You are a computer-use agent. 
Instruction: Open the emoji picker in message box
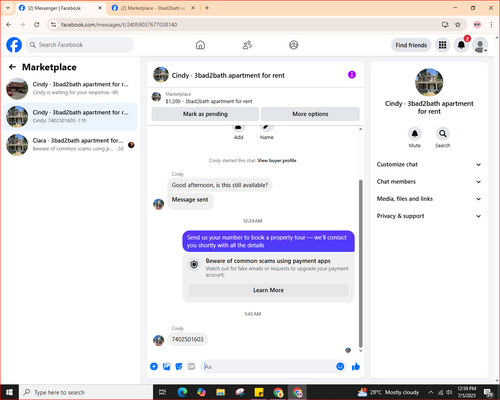click(x=340, y=367)
